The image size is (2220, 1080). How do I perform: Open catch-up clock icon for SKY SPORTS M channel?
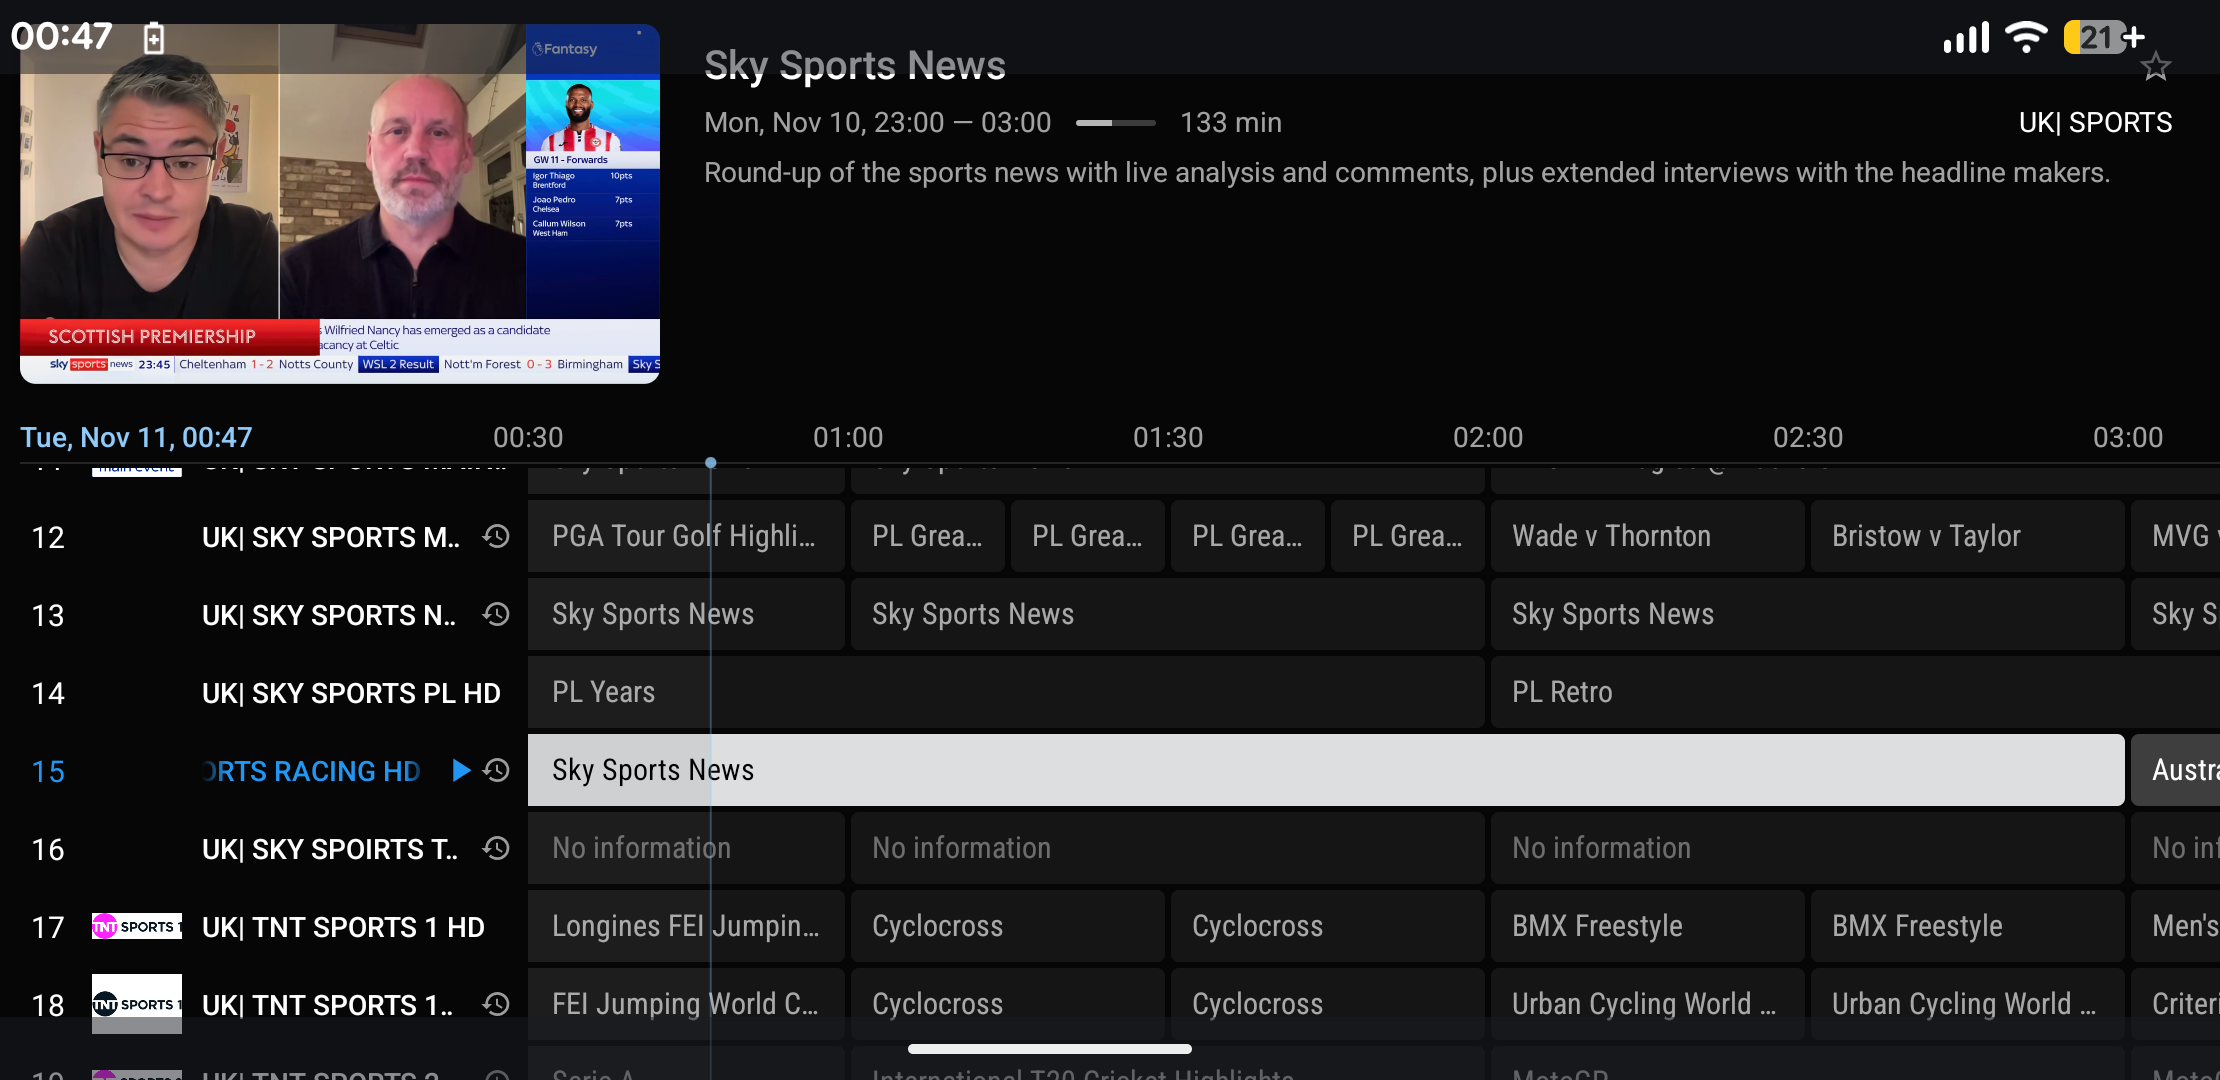[496, 537]
